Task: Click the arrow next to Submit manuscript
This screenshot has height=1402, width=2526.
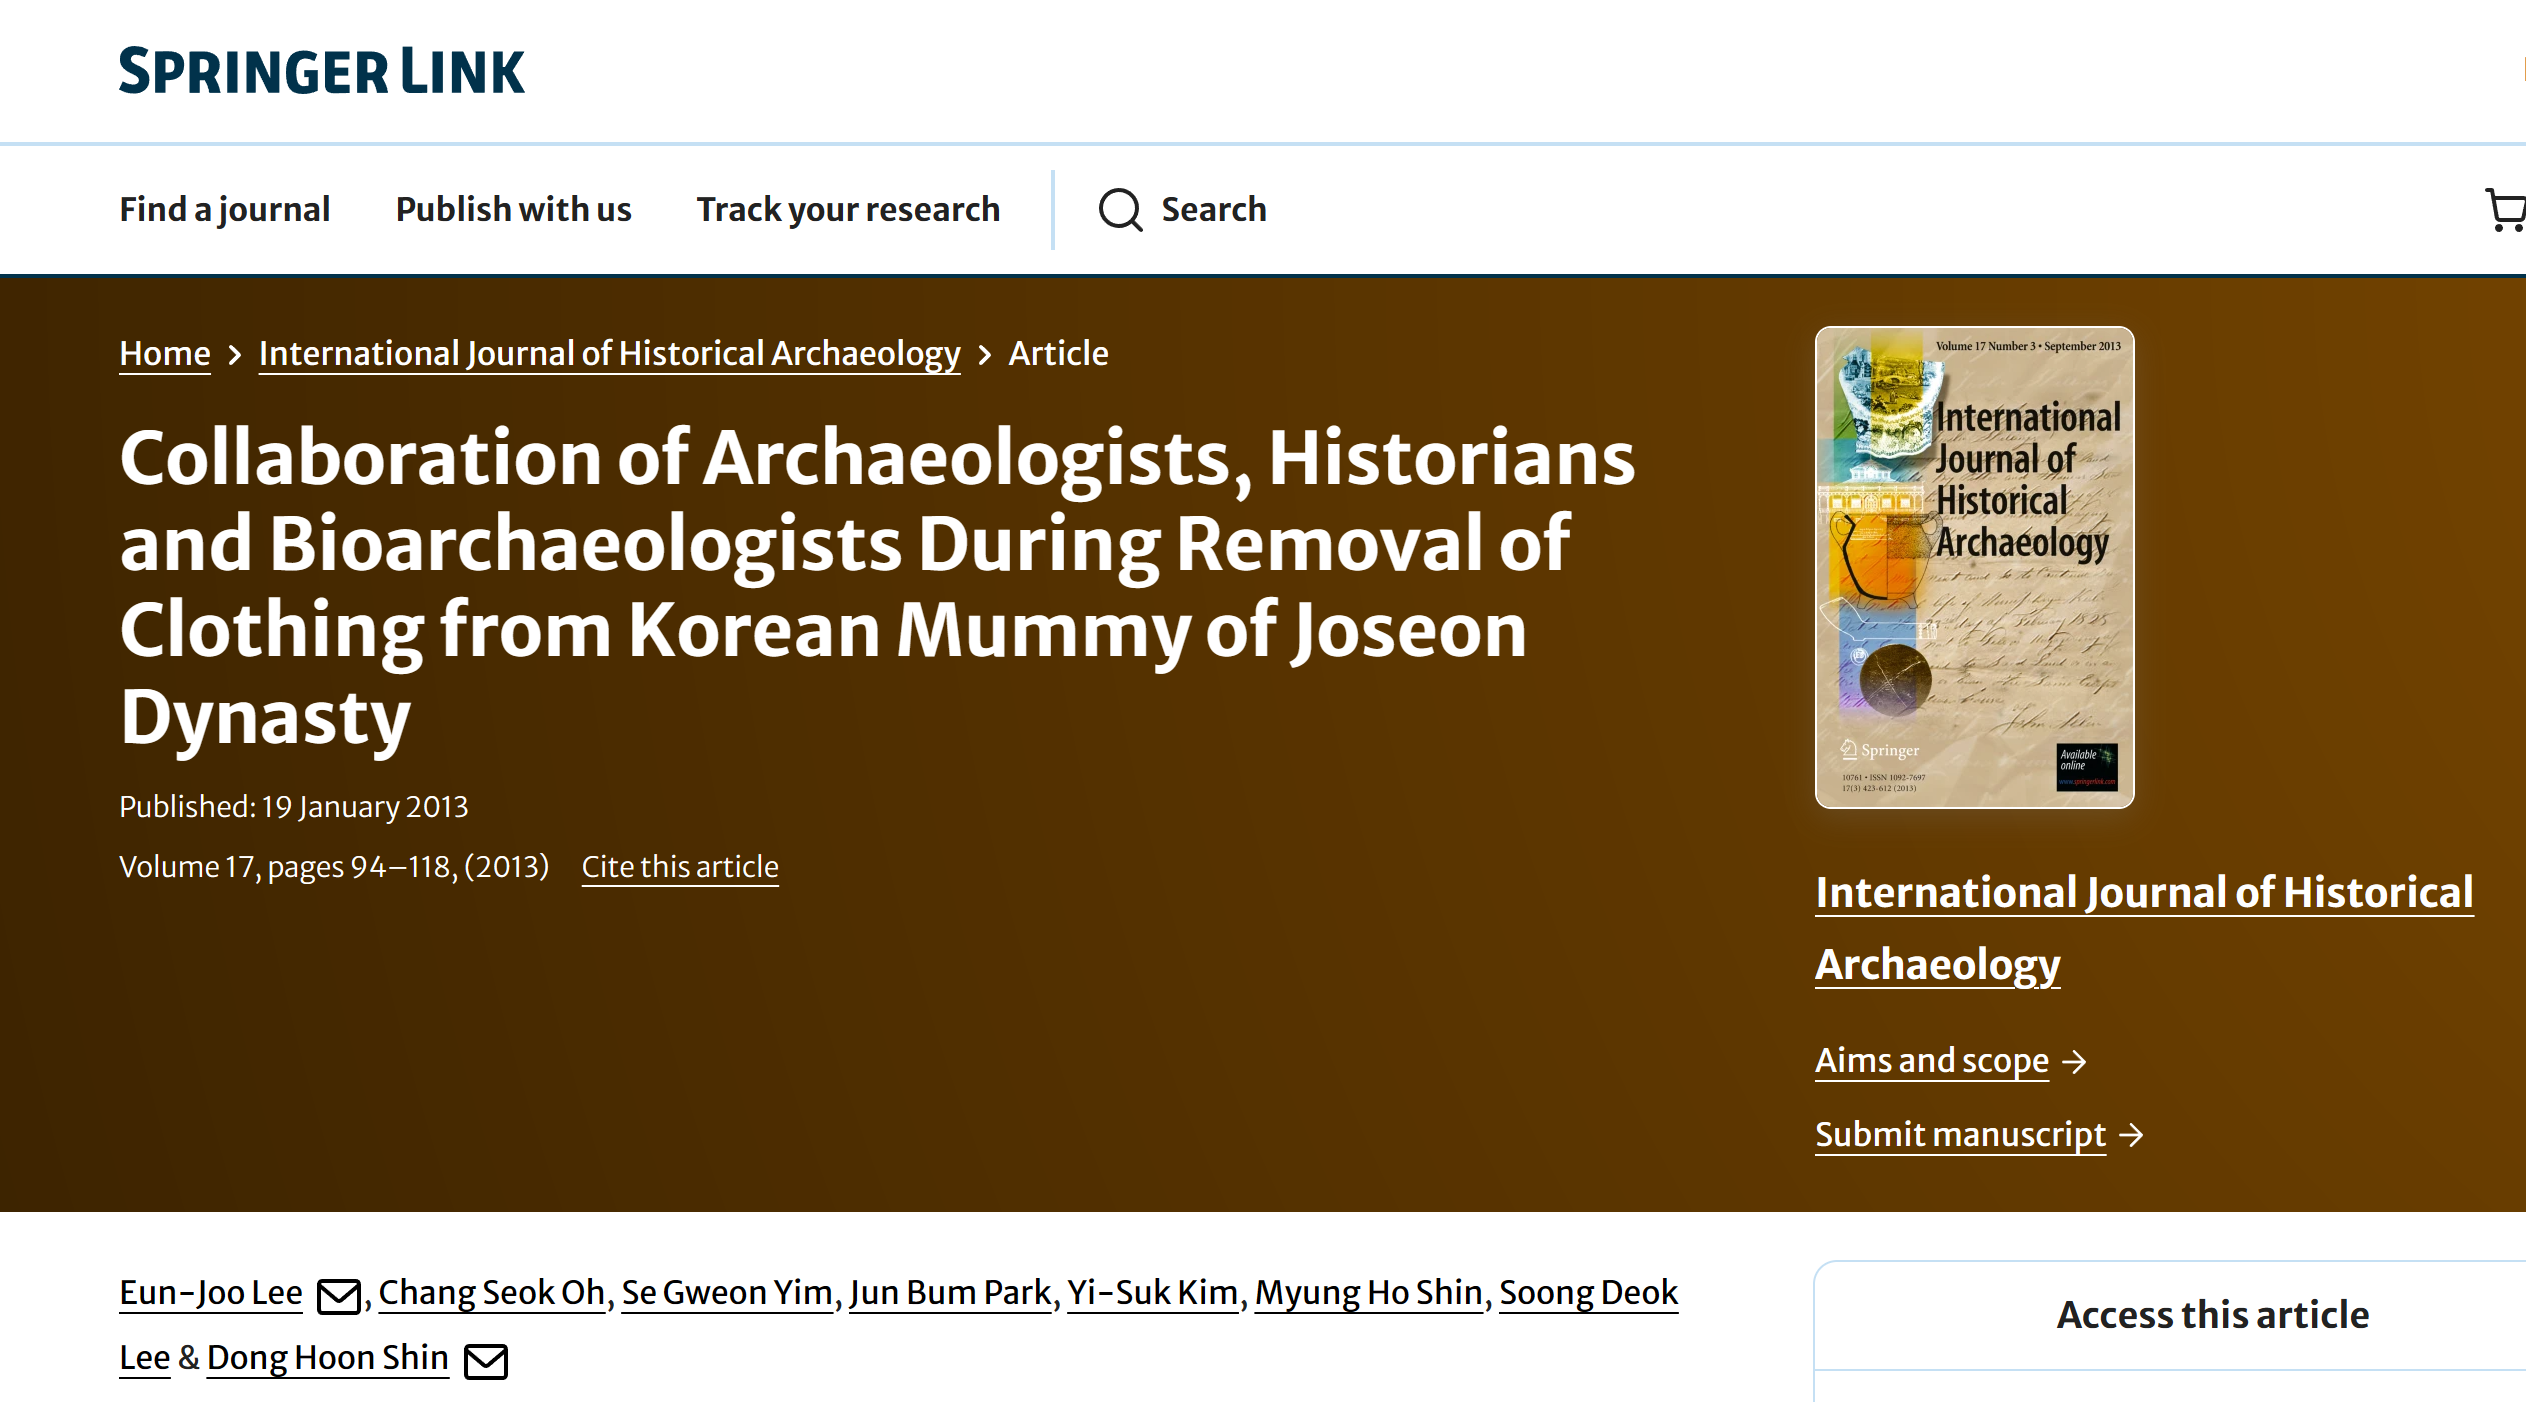Action: coord(2132,1135)
